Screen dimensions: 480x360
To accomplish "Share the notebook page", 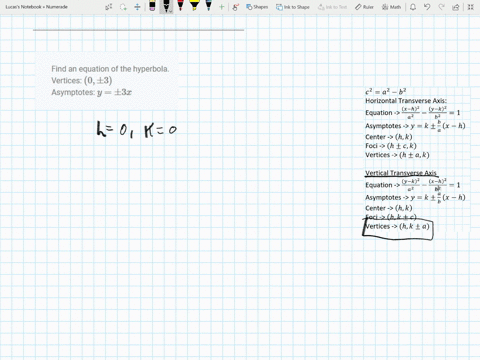I will (x=456, y=7).
